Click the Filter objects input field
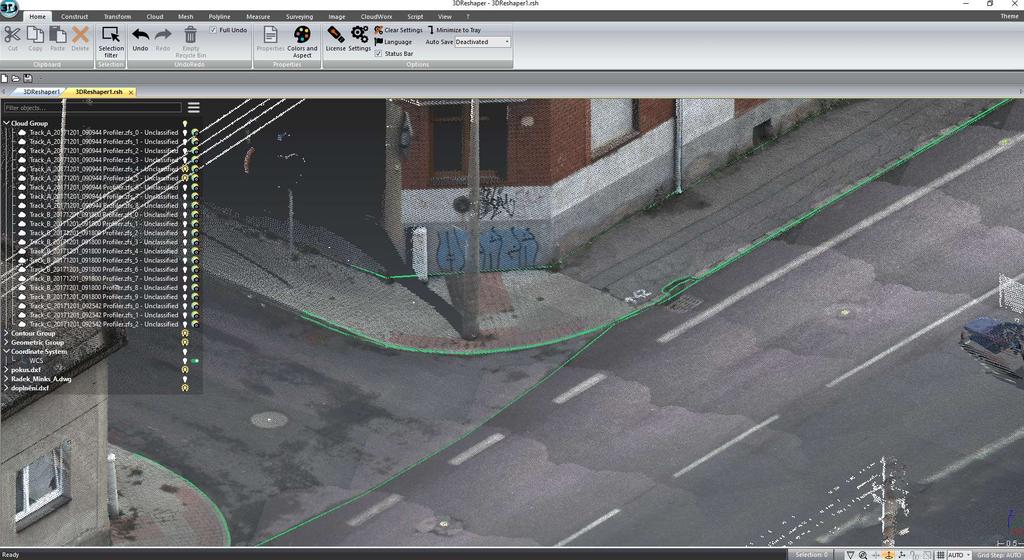 tap(92, 107)
